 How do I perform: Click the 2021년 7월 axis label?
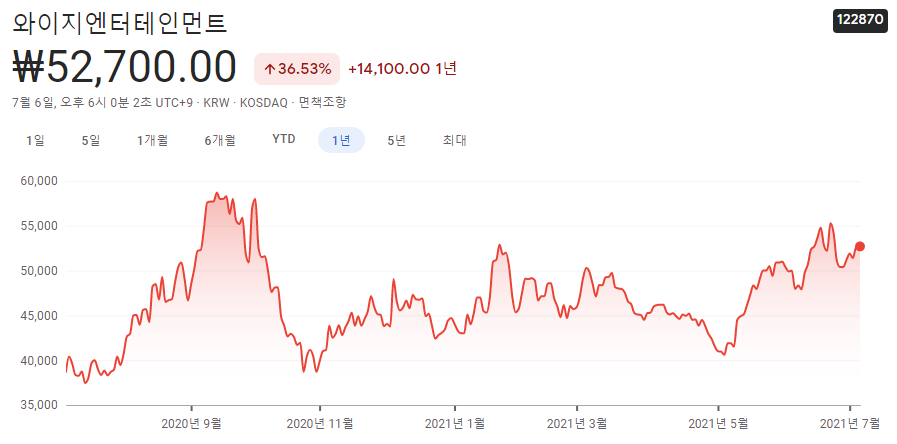coord(850,424)
